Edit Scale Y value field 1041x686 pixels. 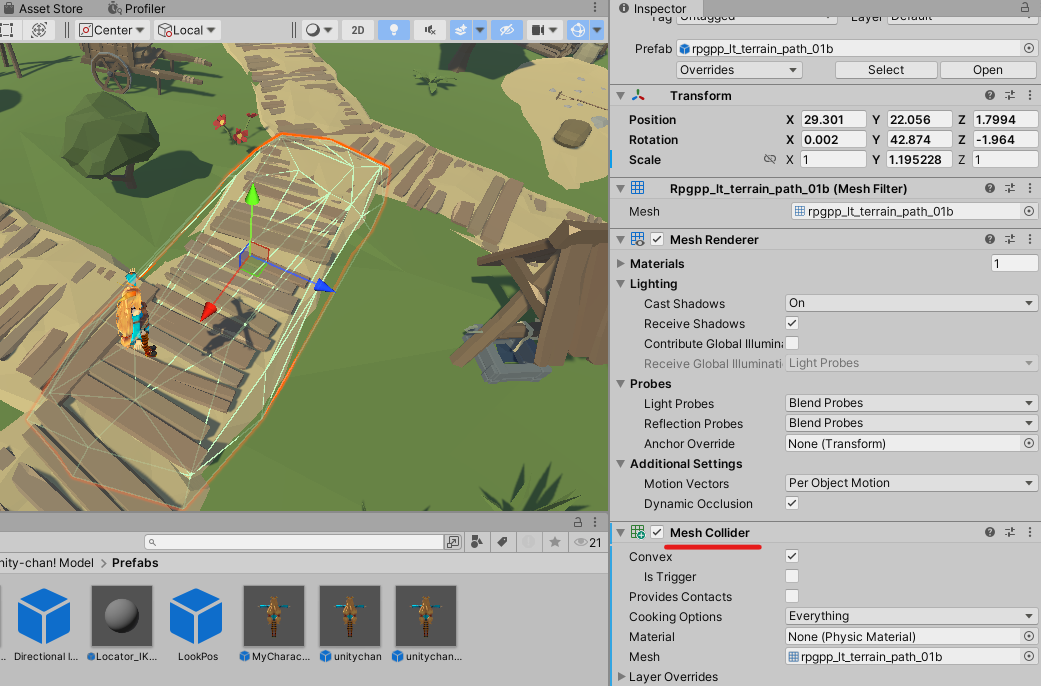click(x=919, y=159)
